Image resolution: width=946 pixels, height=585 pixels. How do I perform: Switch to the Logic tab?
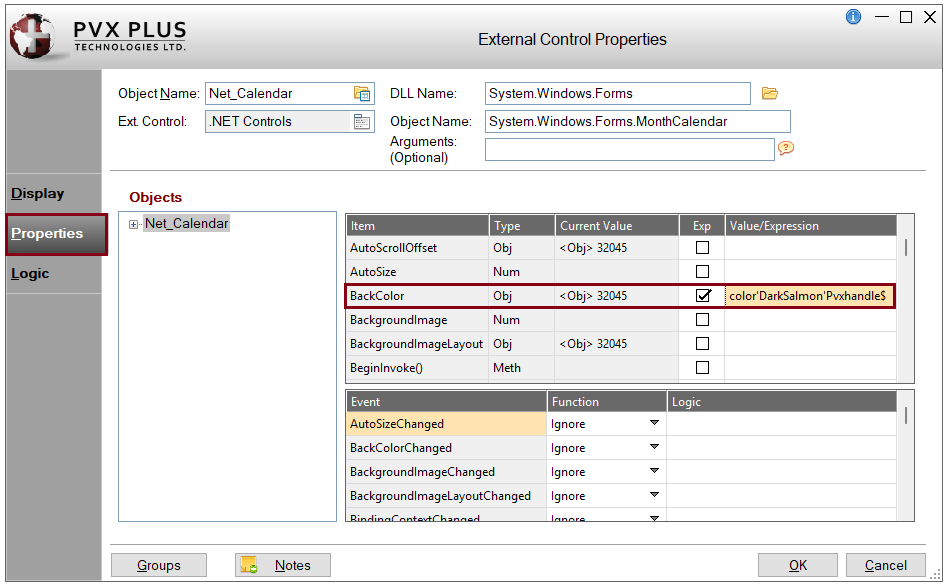(x=30, y=274)
